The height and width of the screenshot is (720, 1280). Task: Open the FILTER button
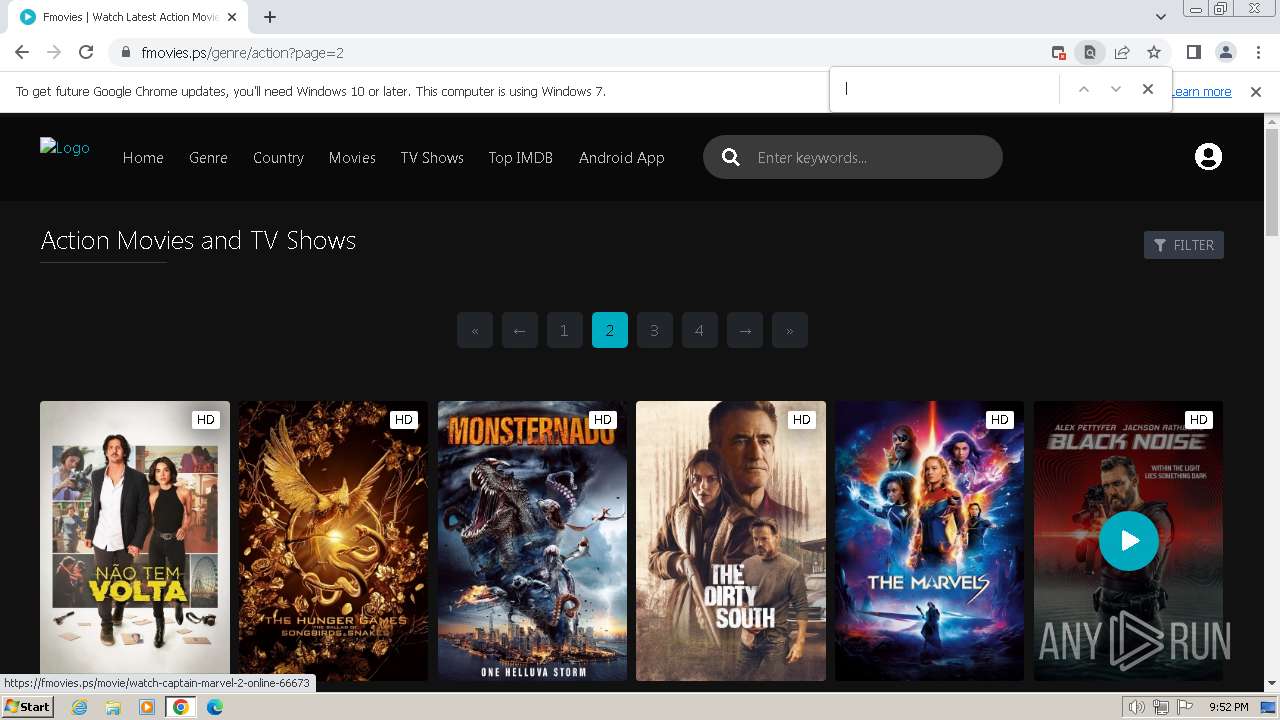point(1184,245)
